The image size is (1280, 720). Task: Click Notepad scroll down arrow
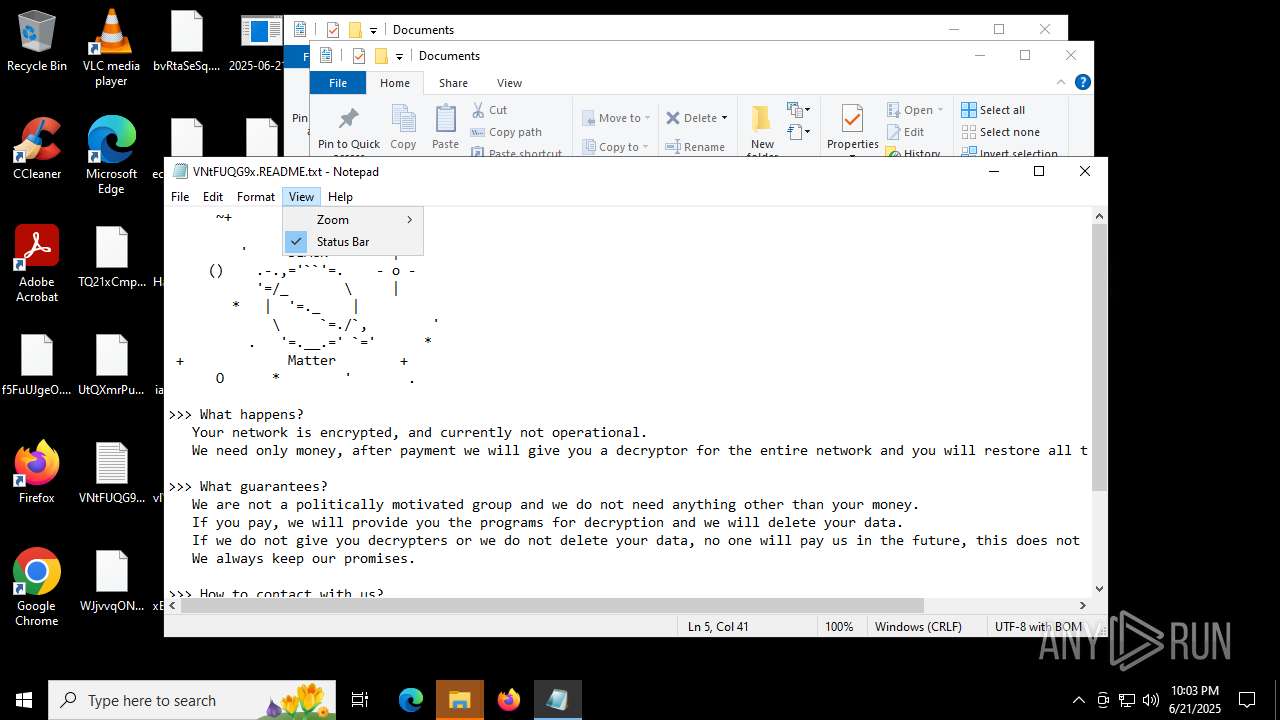click(x=1099, y=589)
